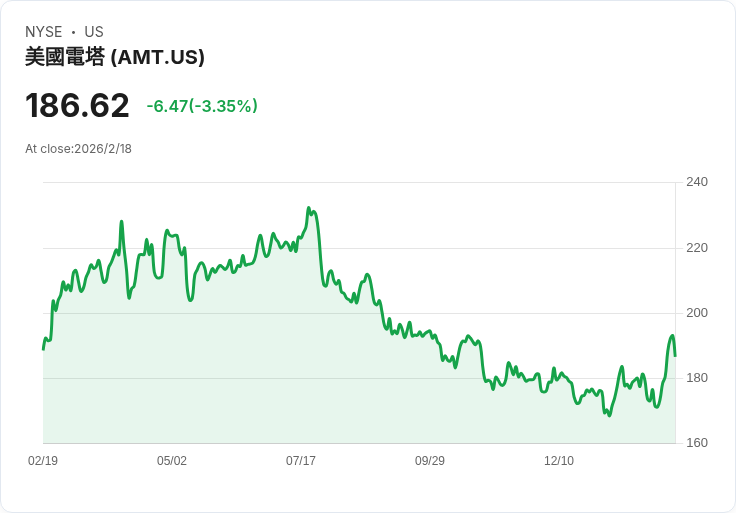Click the 200 y-axis price label

pos(697,313)
